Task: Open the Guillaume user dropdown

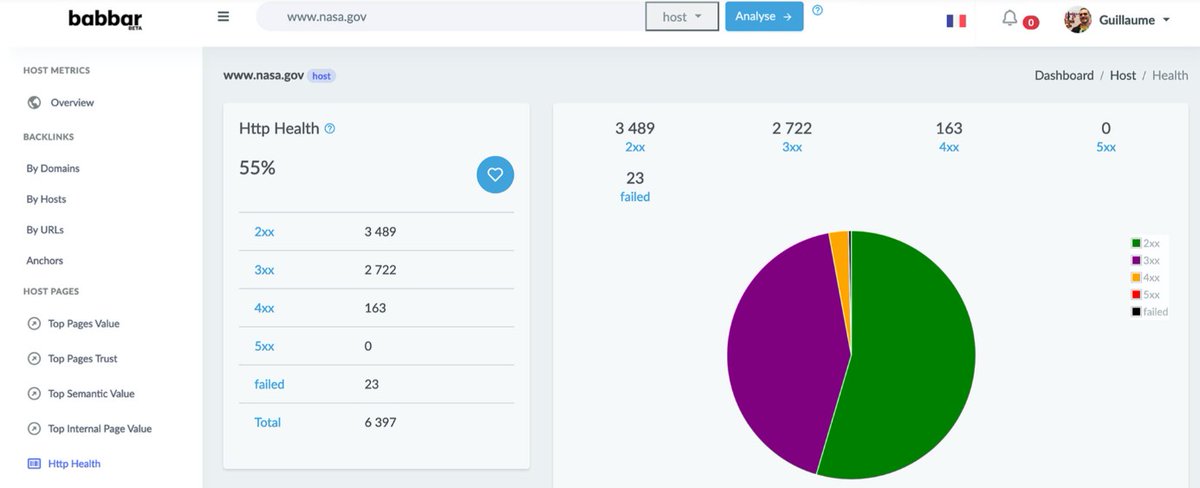Action: click(x=1132, y=20)
